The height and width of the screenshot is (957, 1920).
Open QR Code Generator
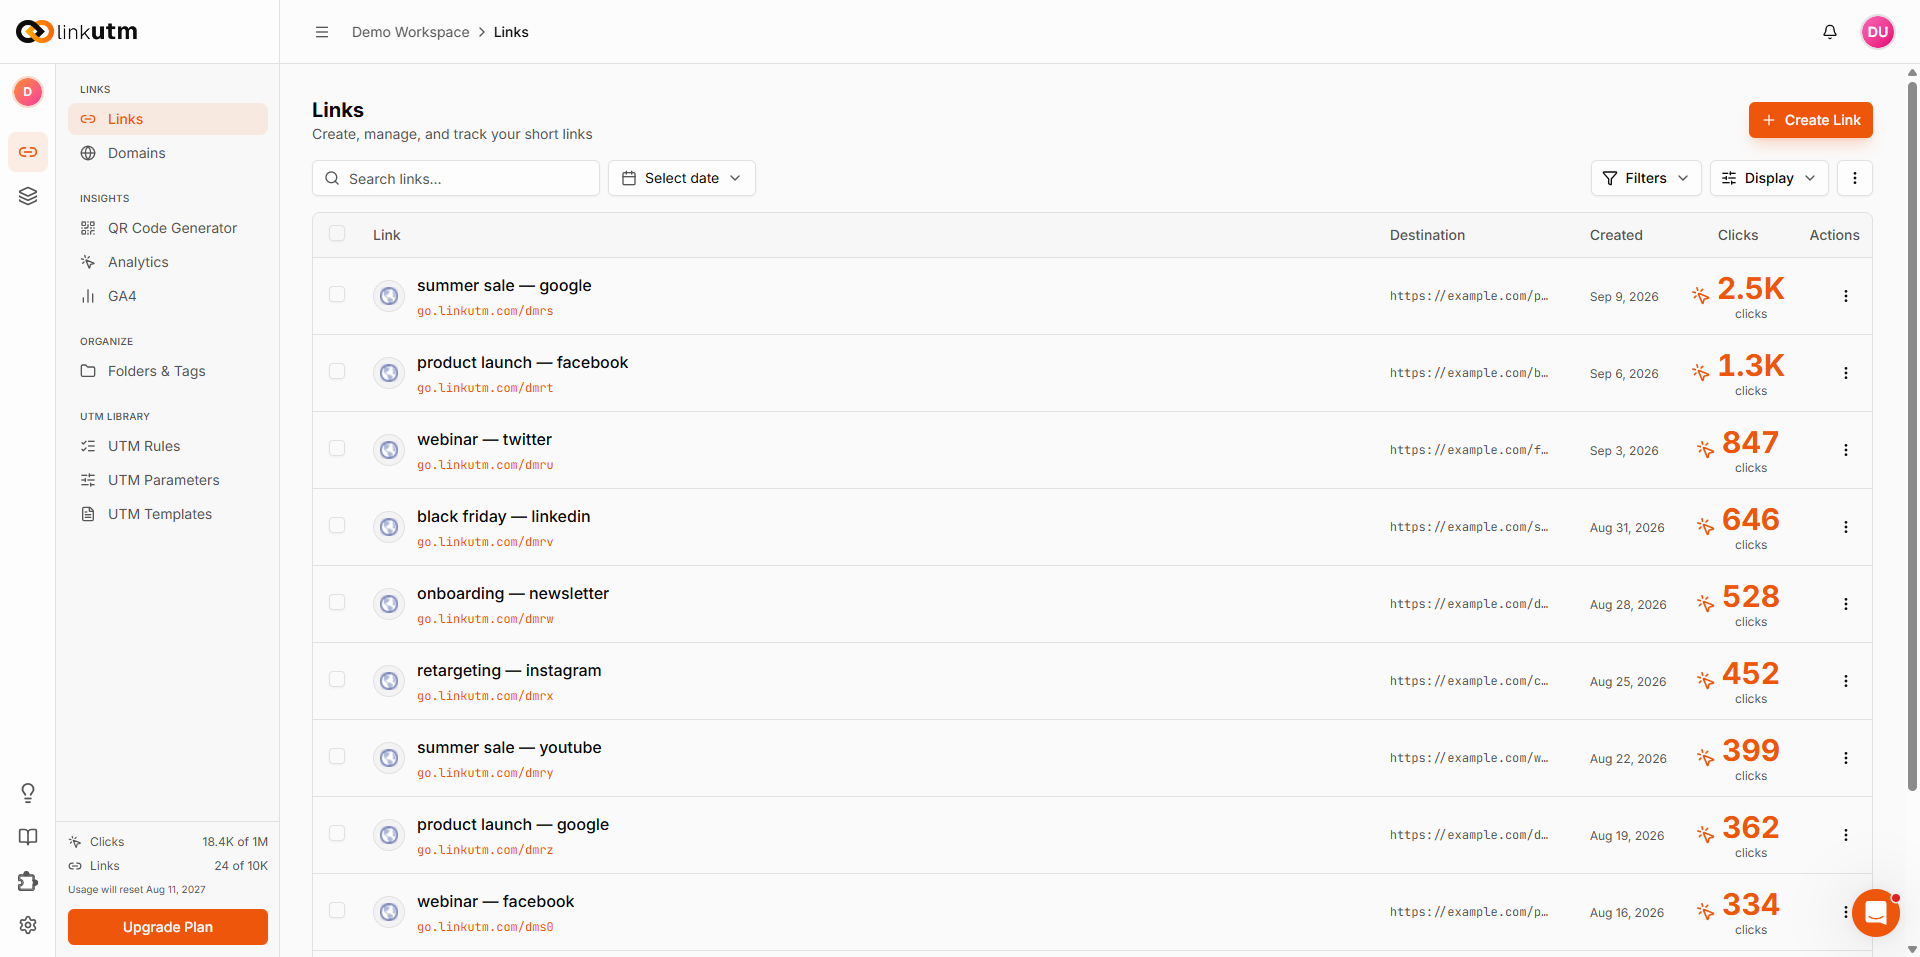pyautogui.click(x=168, y=228)
